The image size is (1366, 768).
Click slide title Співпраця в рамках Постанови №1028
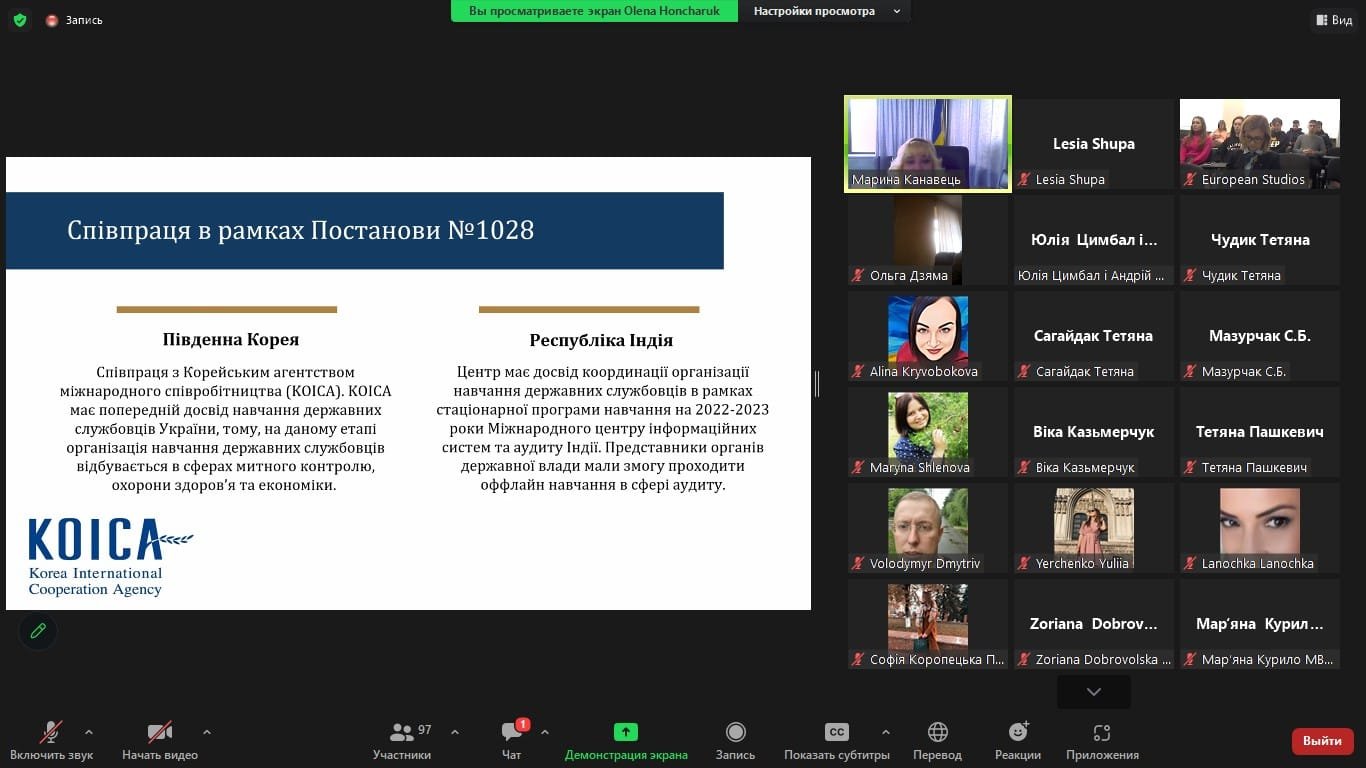[301, 231]
